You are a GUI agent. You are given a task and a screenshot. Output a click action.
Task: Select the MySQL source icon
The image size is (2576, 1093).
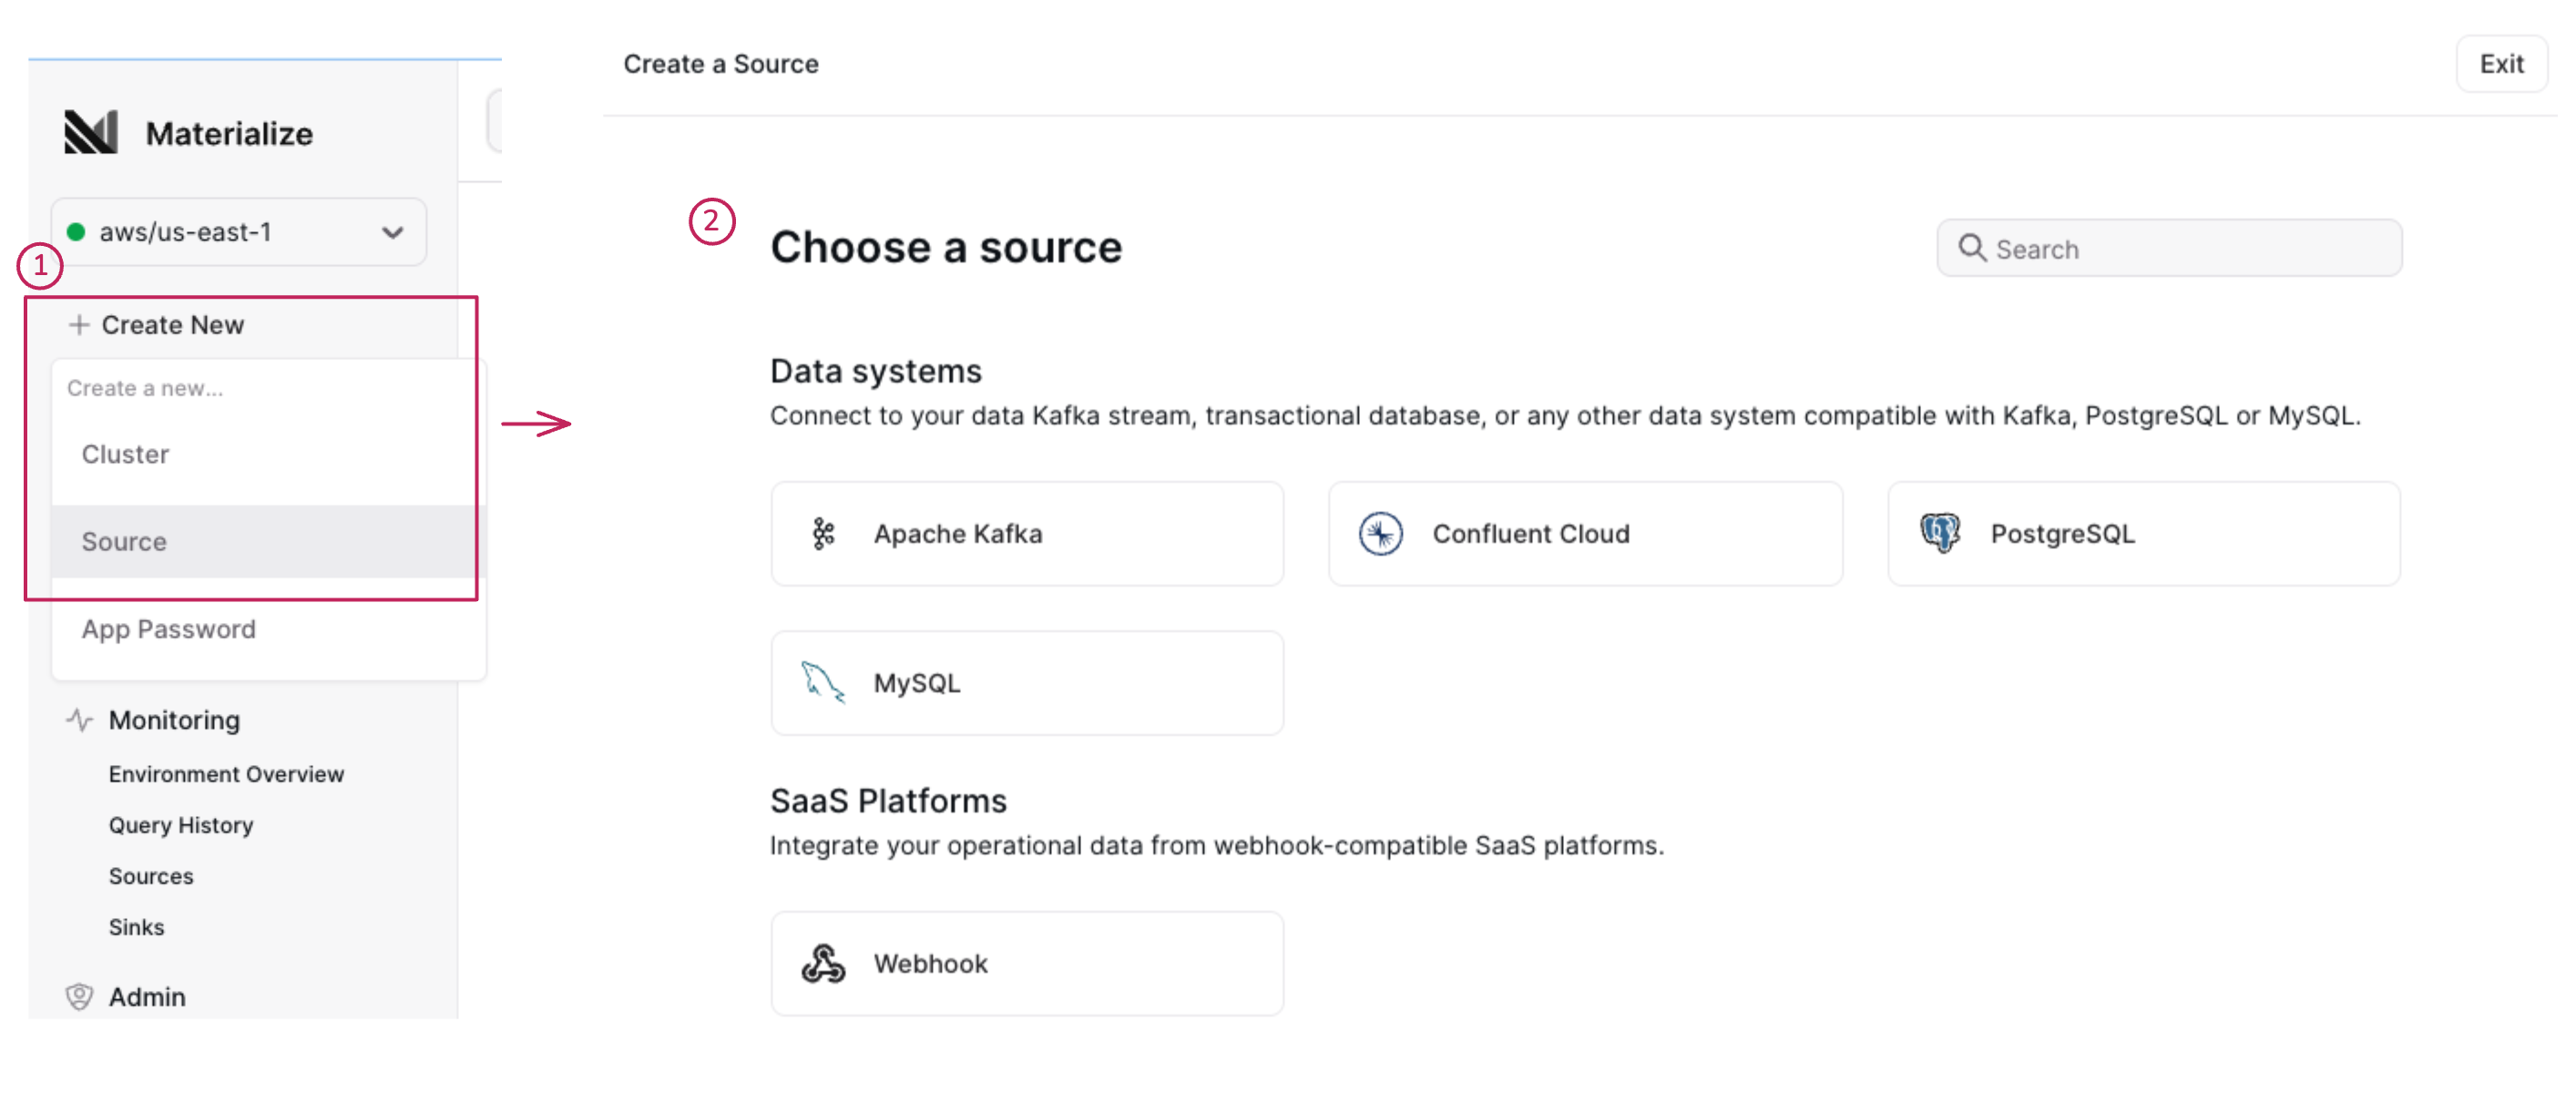pos(822,682)
